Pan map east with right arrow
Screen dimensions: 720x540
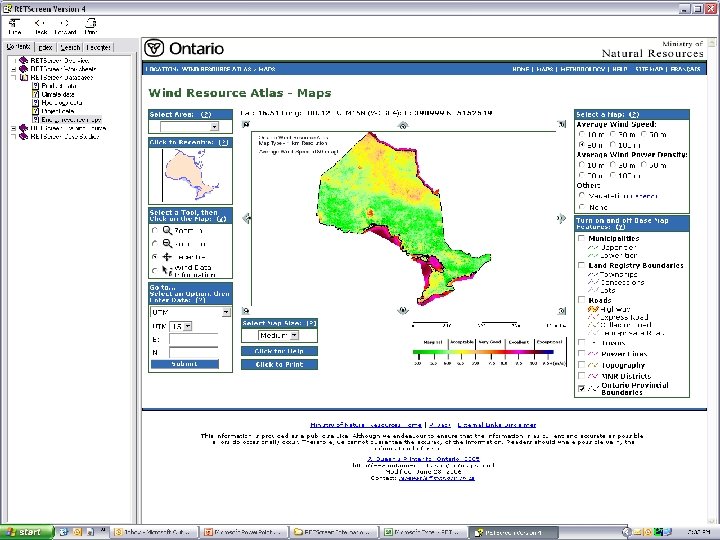(x=561, y=218)
